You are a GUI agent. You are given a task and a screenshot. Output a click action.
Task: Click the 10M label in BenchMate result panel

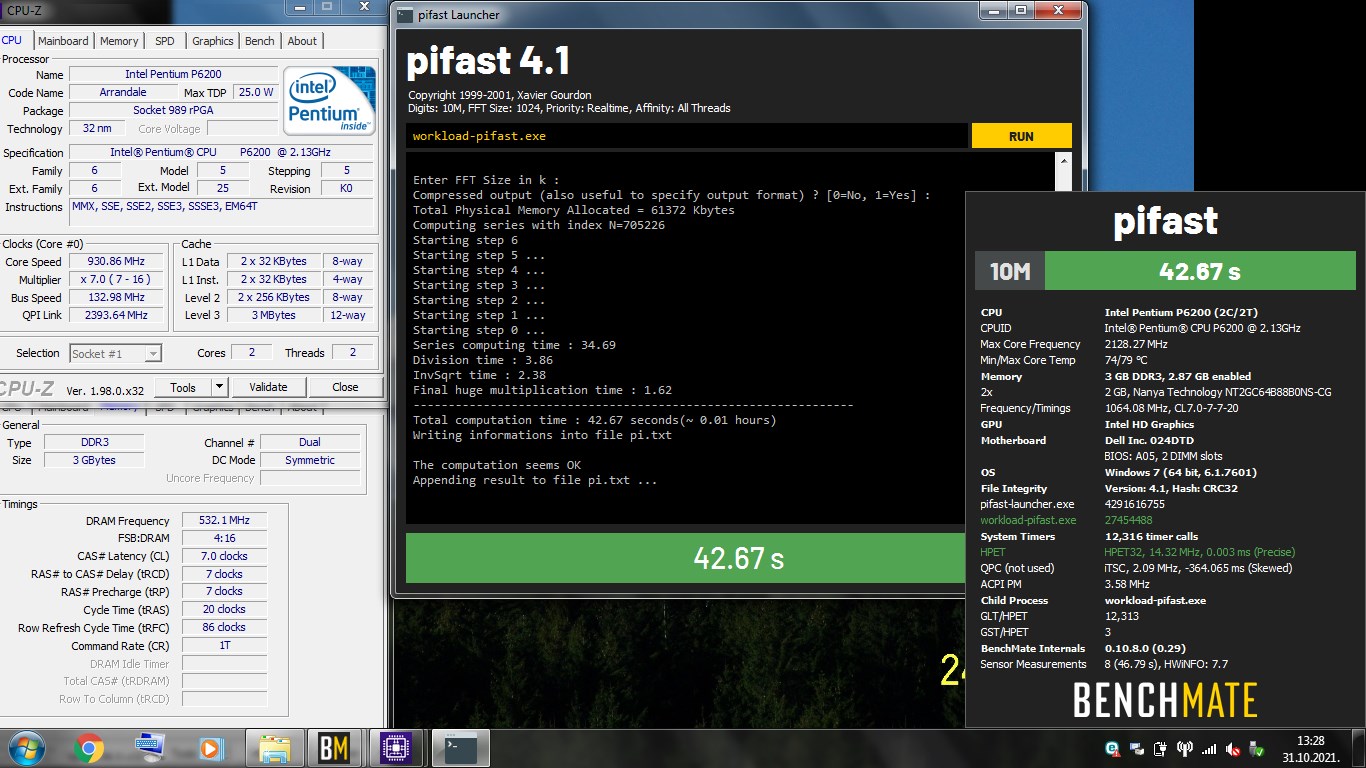click(1009, 271)
